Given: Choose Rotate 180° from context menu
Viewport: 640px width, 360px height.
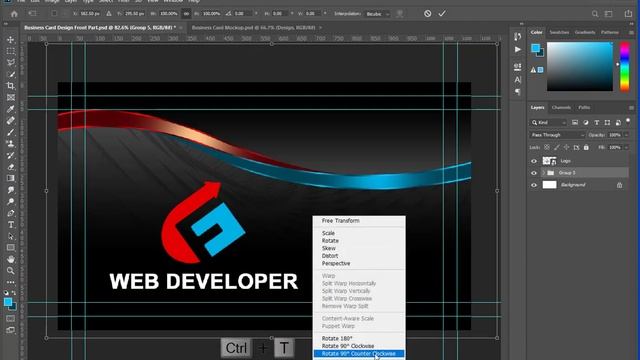Looking at the screenshot, I should pos(337,338).
